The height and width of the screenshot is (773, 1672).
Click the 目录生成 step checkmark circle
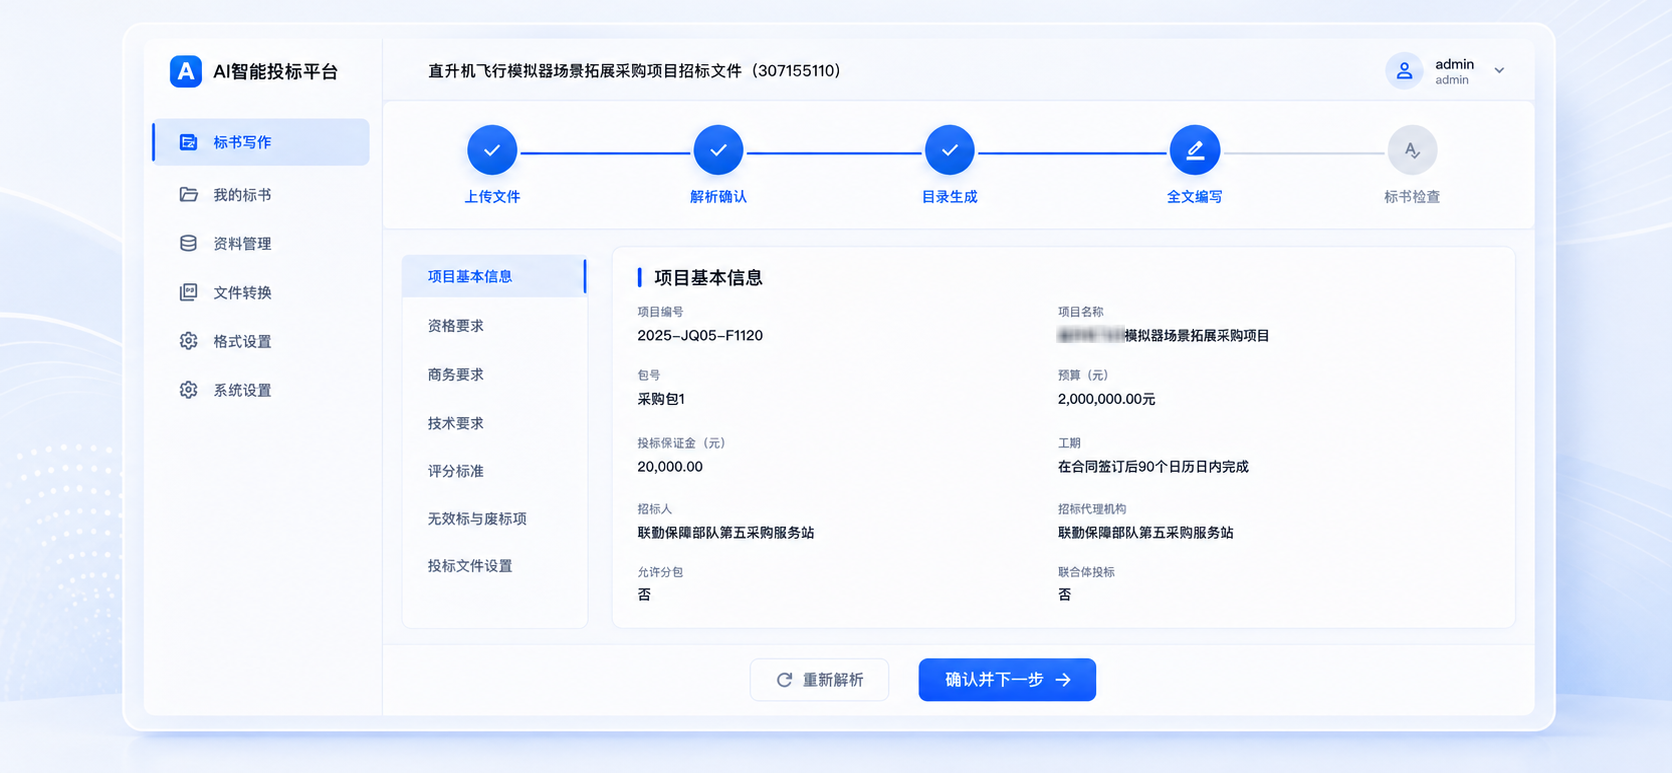[949, 150]
